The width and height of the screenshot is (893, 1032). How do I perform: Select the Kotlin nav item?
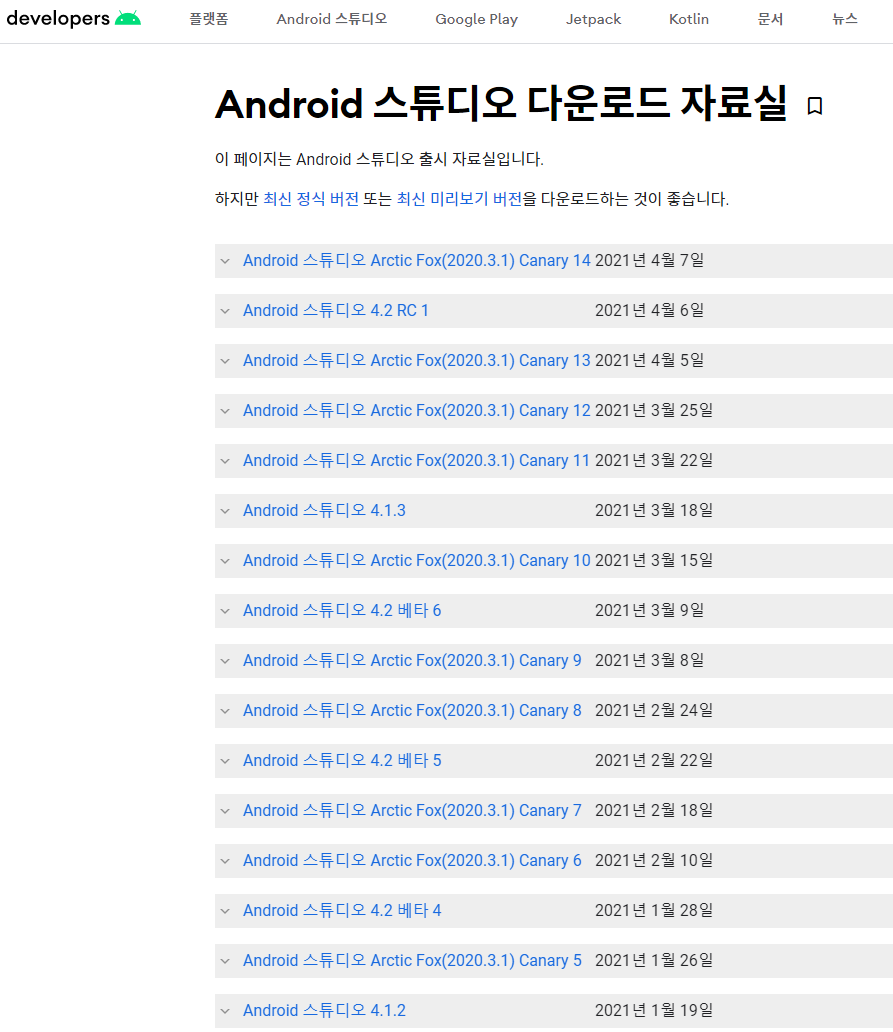[689, 19]
